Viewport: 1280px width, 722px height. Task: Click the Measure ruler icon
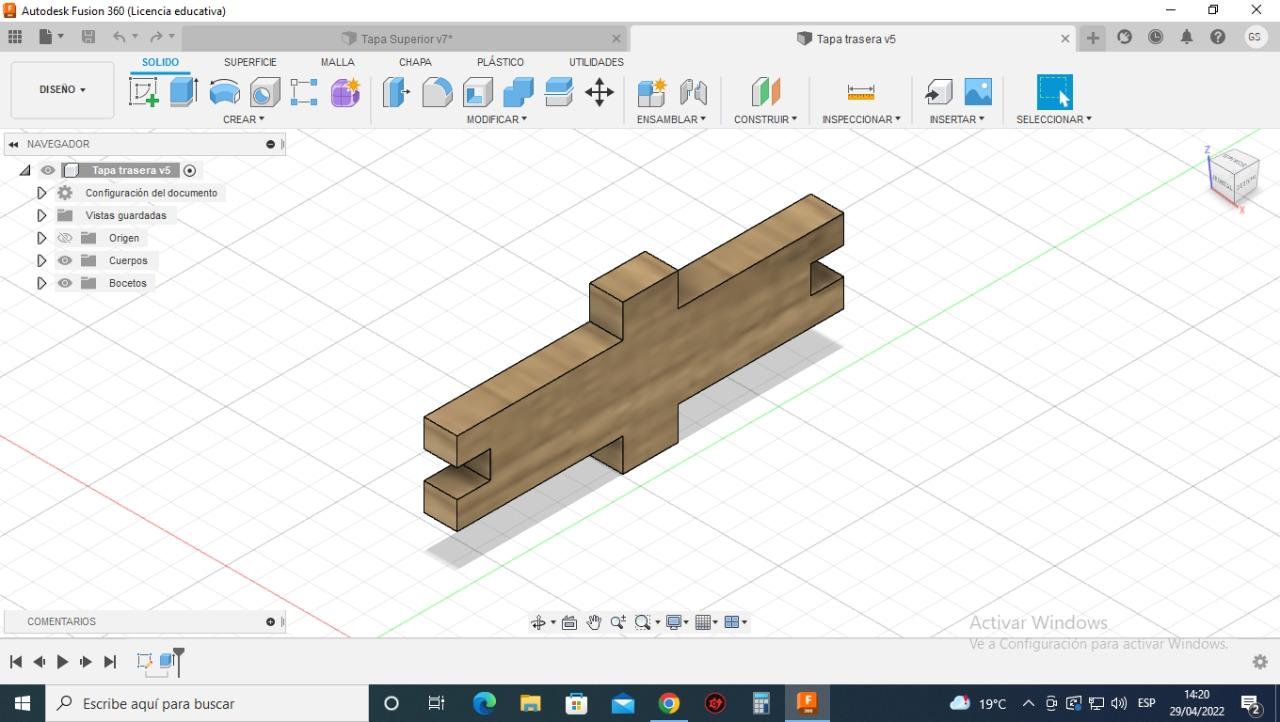pos(861,92)
